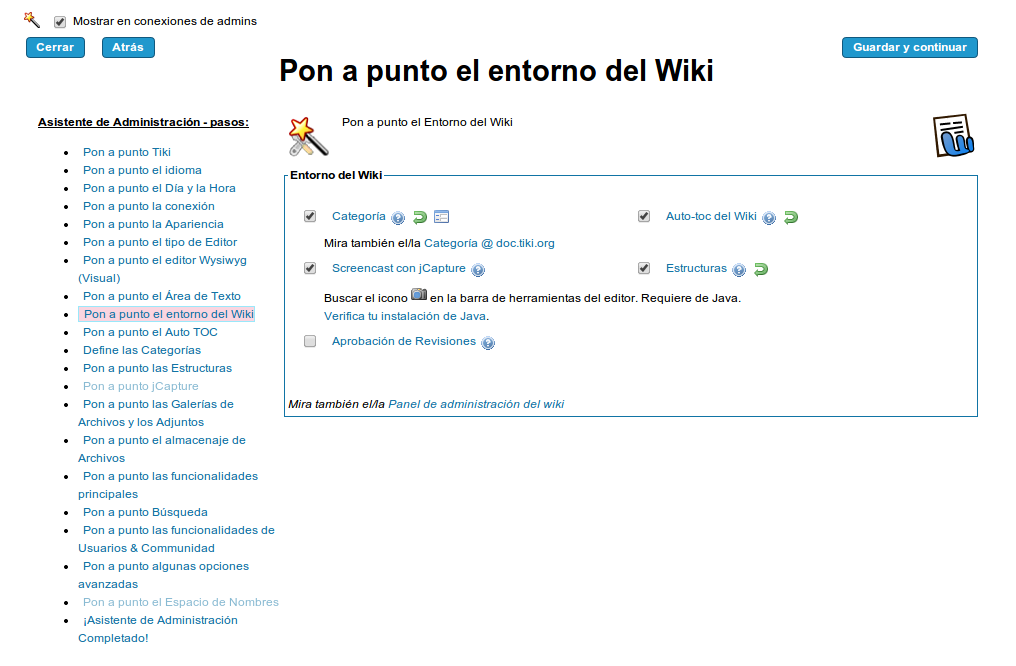Open the settings panel icon next to Categoría
The width and height of the screenshot is (1016, 666).
click(x=442, y=217)
